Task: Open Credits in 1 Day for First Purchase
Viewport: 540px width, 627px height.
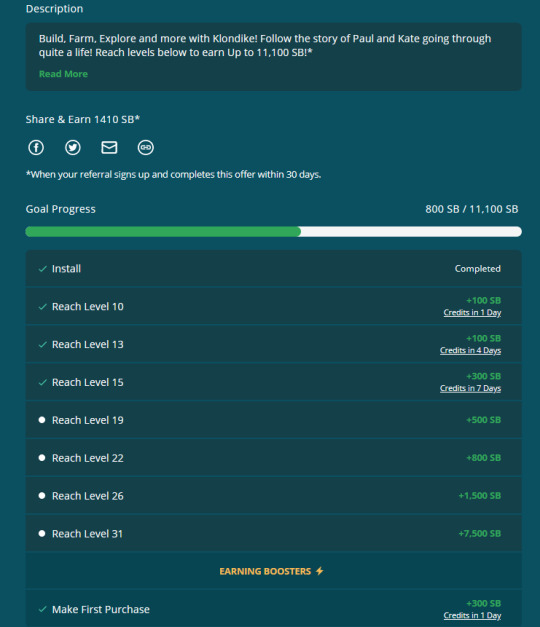Action: coord(472,615)
